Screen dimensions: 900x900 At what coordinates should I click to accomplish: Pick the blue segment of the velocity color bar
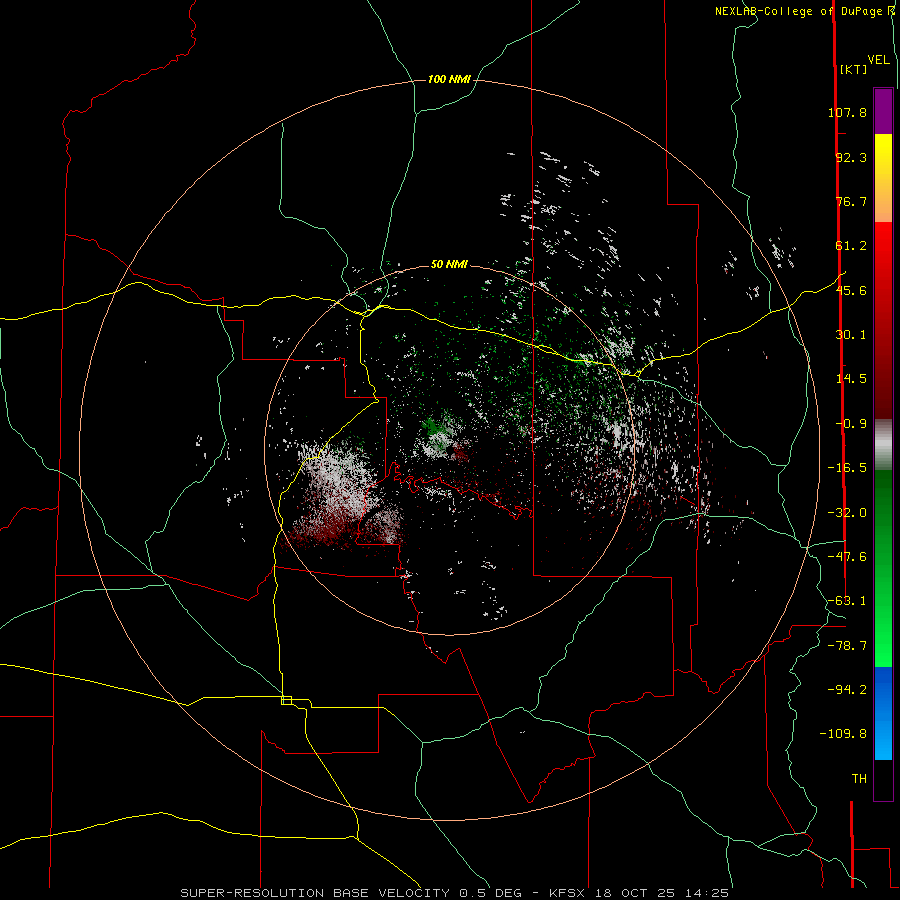[883, 713]
